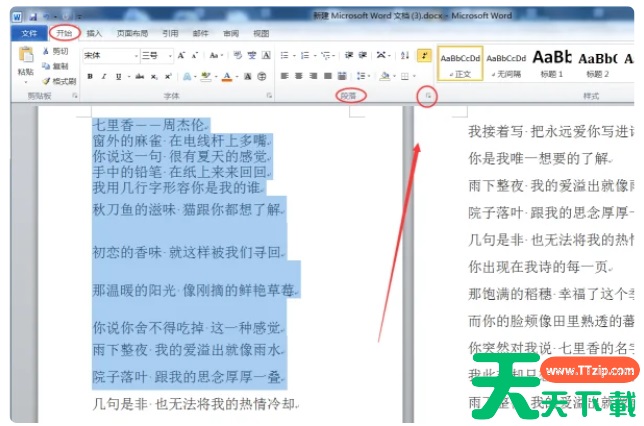Select the 标题 2 style
This screenshot has height=426, width=644.
click(x=598, y=63)
